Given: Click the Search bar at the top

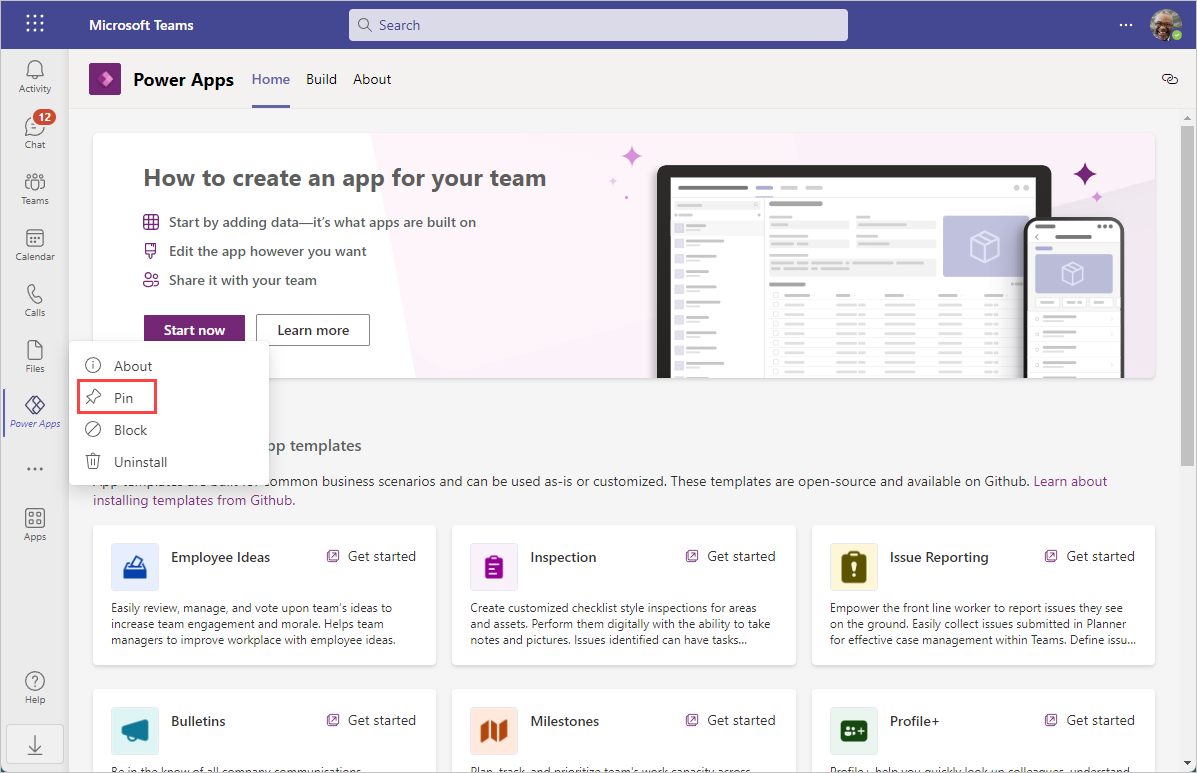Looking at the screenshot, I should click(x=597, y=24).
